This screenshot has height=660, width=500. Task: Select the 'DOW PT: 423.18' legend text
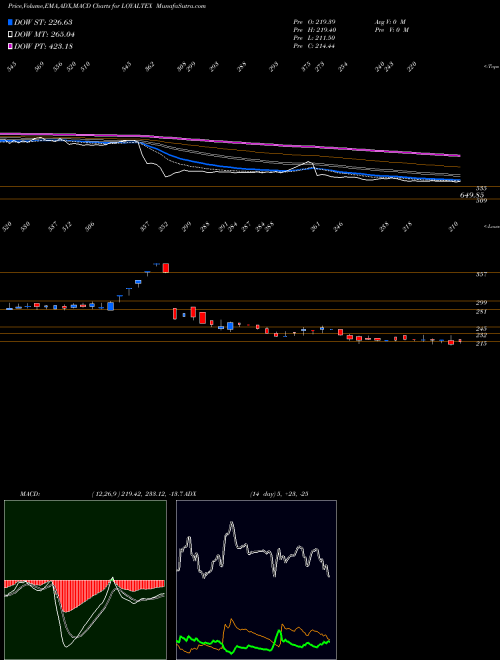[43, 46]
